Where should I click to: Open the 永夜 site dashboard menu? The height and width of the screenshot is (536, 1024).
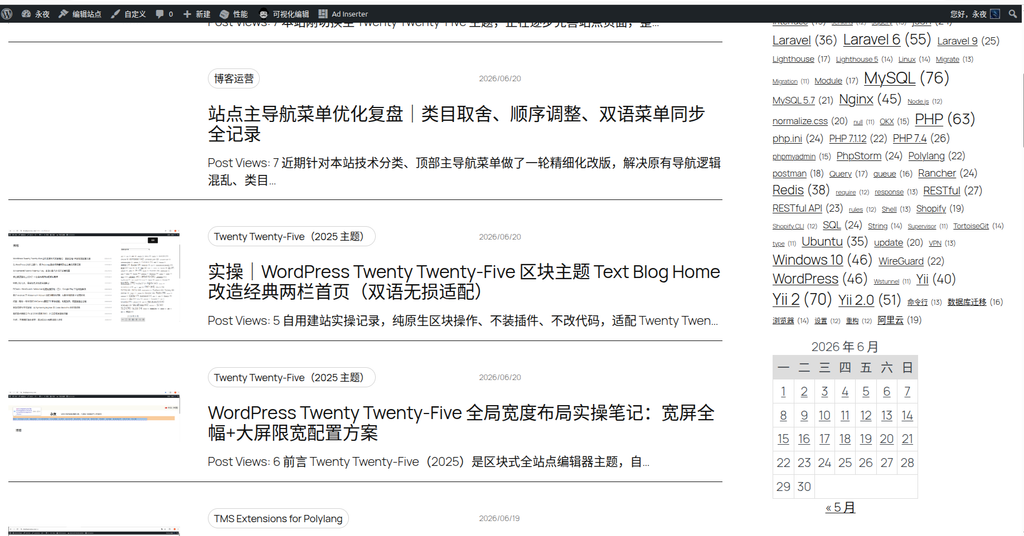click(35, 14)
